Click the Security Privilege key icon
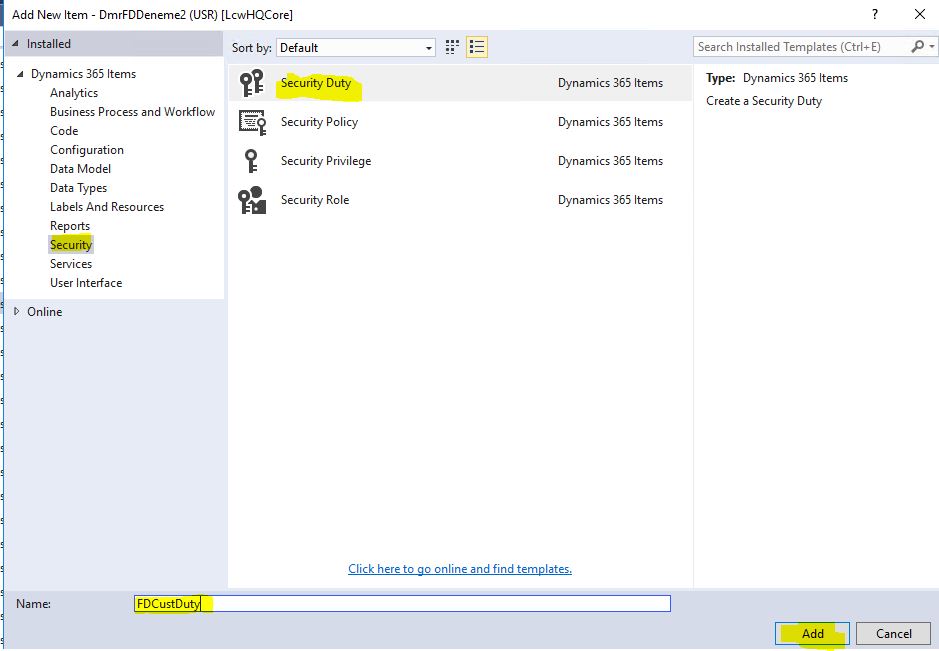The width and height of the screenshot is (939, 651). pyautogui.click(x=251, y=161)
